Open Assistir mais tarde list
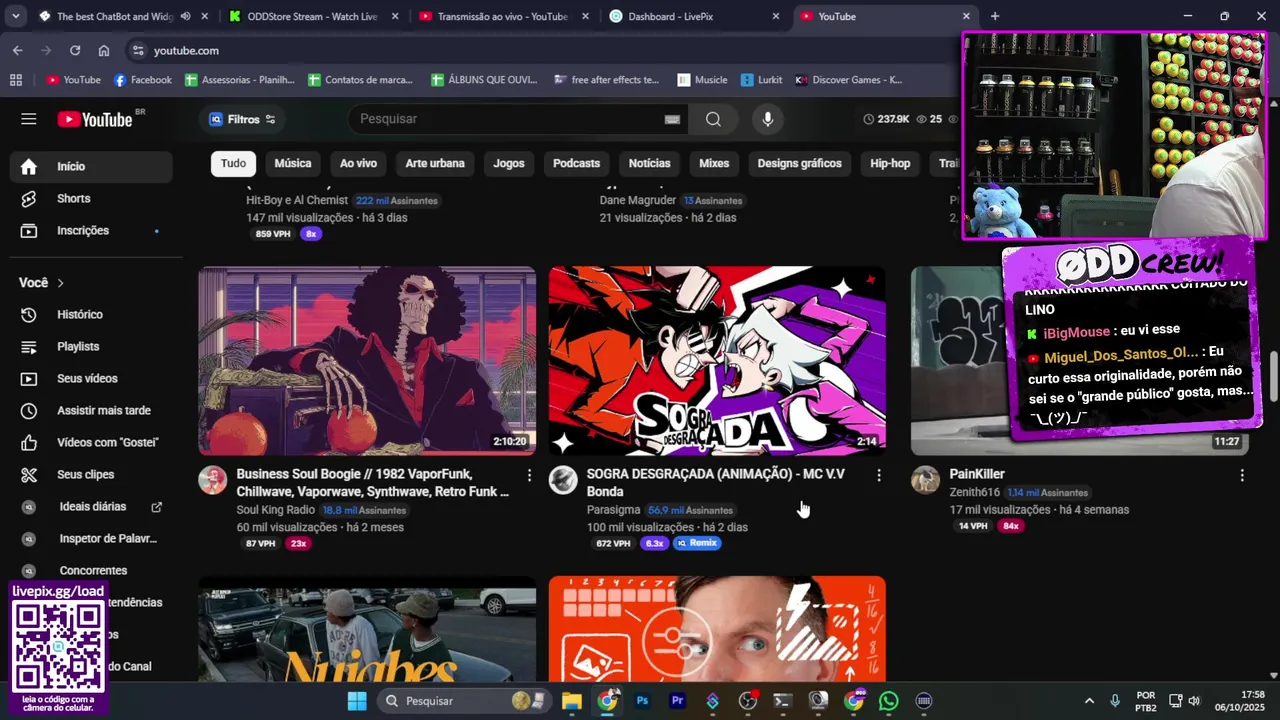The width and height of the screenshot is (1280, 720). click(91, 410)
